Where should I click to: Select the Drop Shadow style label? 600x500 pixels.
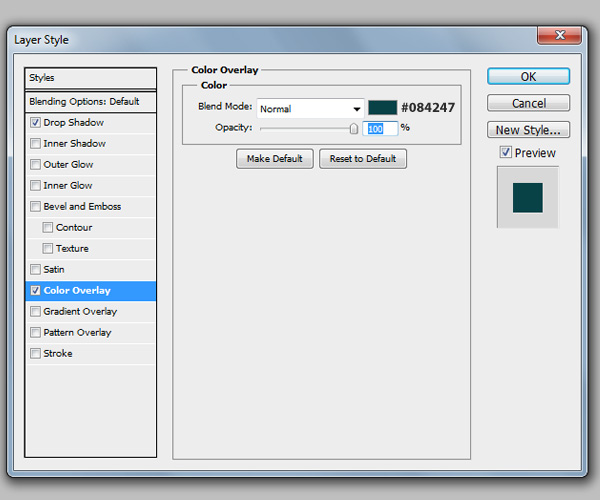pyautogui.click(x=73, y=122)
